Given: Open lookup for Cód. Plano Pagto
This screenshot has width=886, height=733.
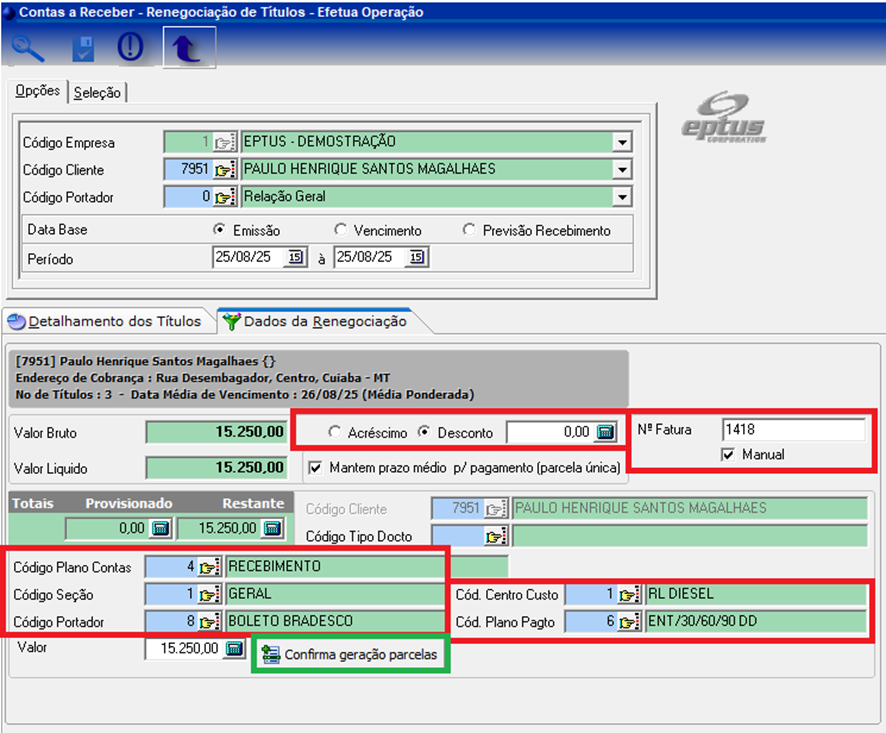Looking at the screenshot, I should [628, 622].
